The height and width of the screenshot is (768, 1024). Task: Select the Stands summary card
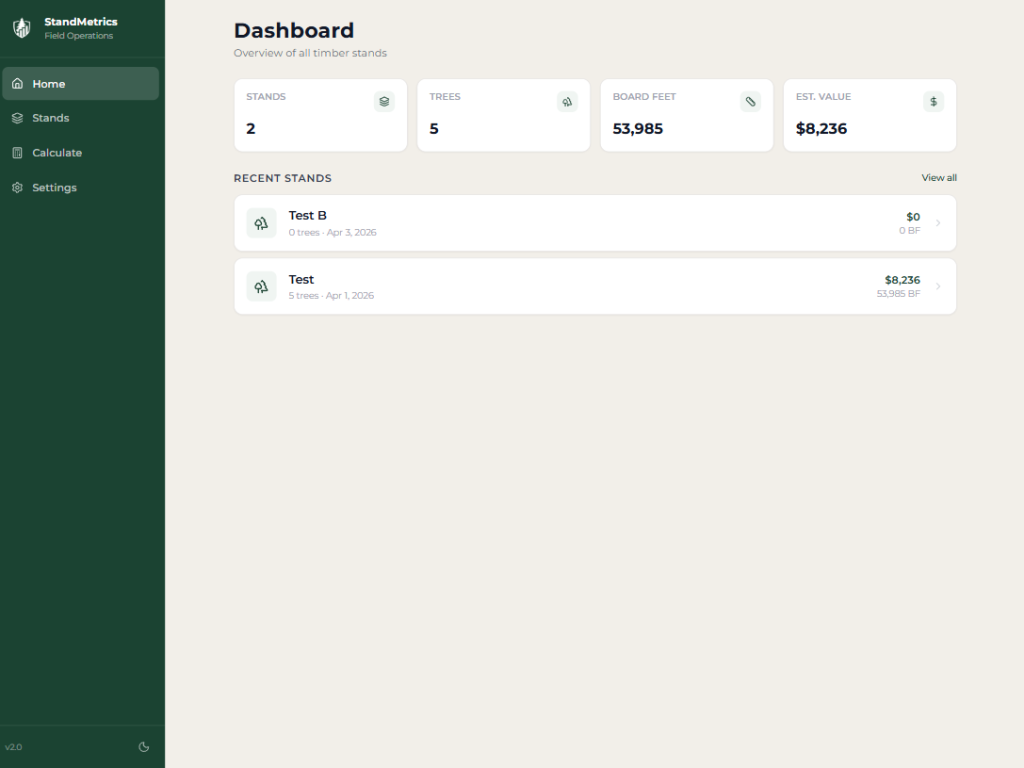(320, 116)
